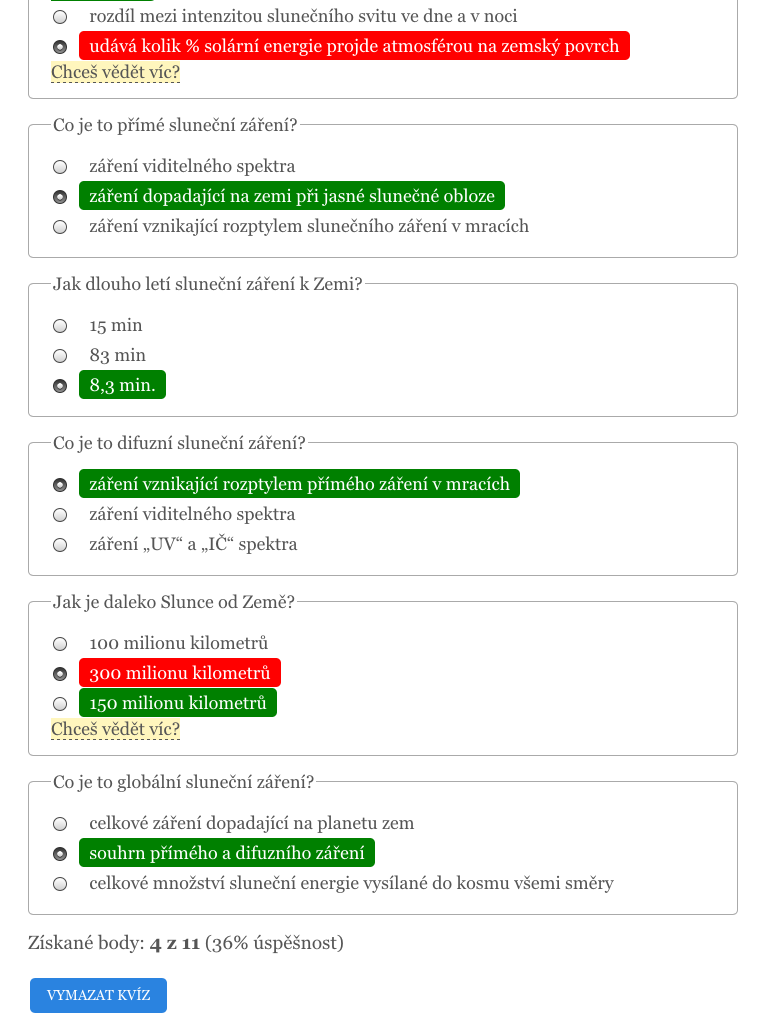Choose 'celkové množství sluneční energie vysílané' answer
The width and height of the screenshot is (768, 1024).
coord(60,884)
